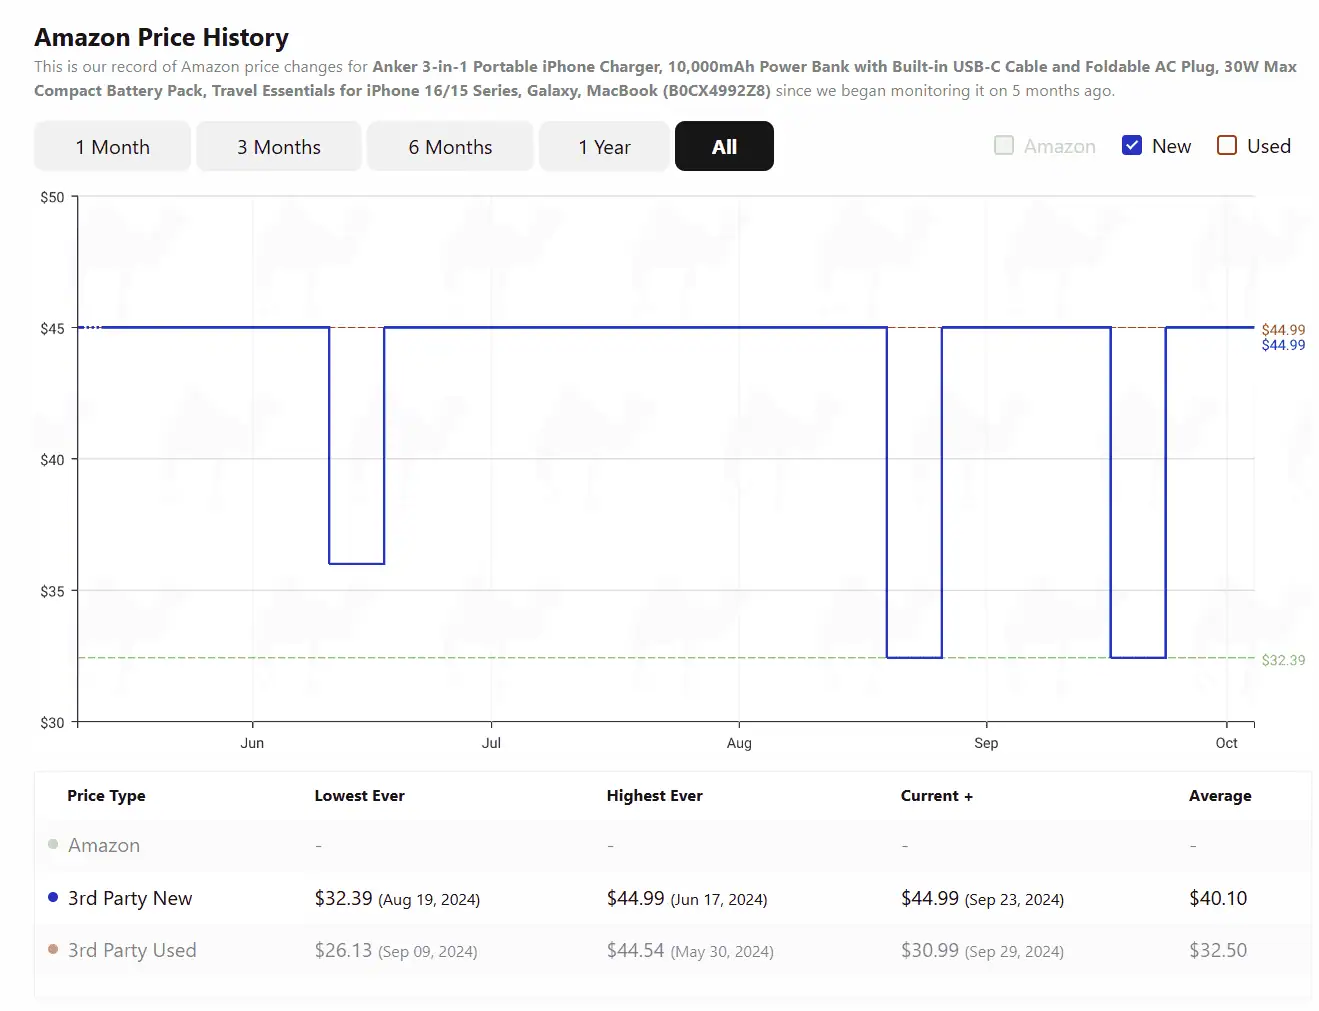Click the blue 3rd Party New dot
Viewport: 1319px width, 1011px height.
[53, 897]
